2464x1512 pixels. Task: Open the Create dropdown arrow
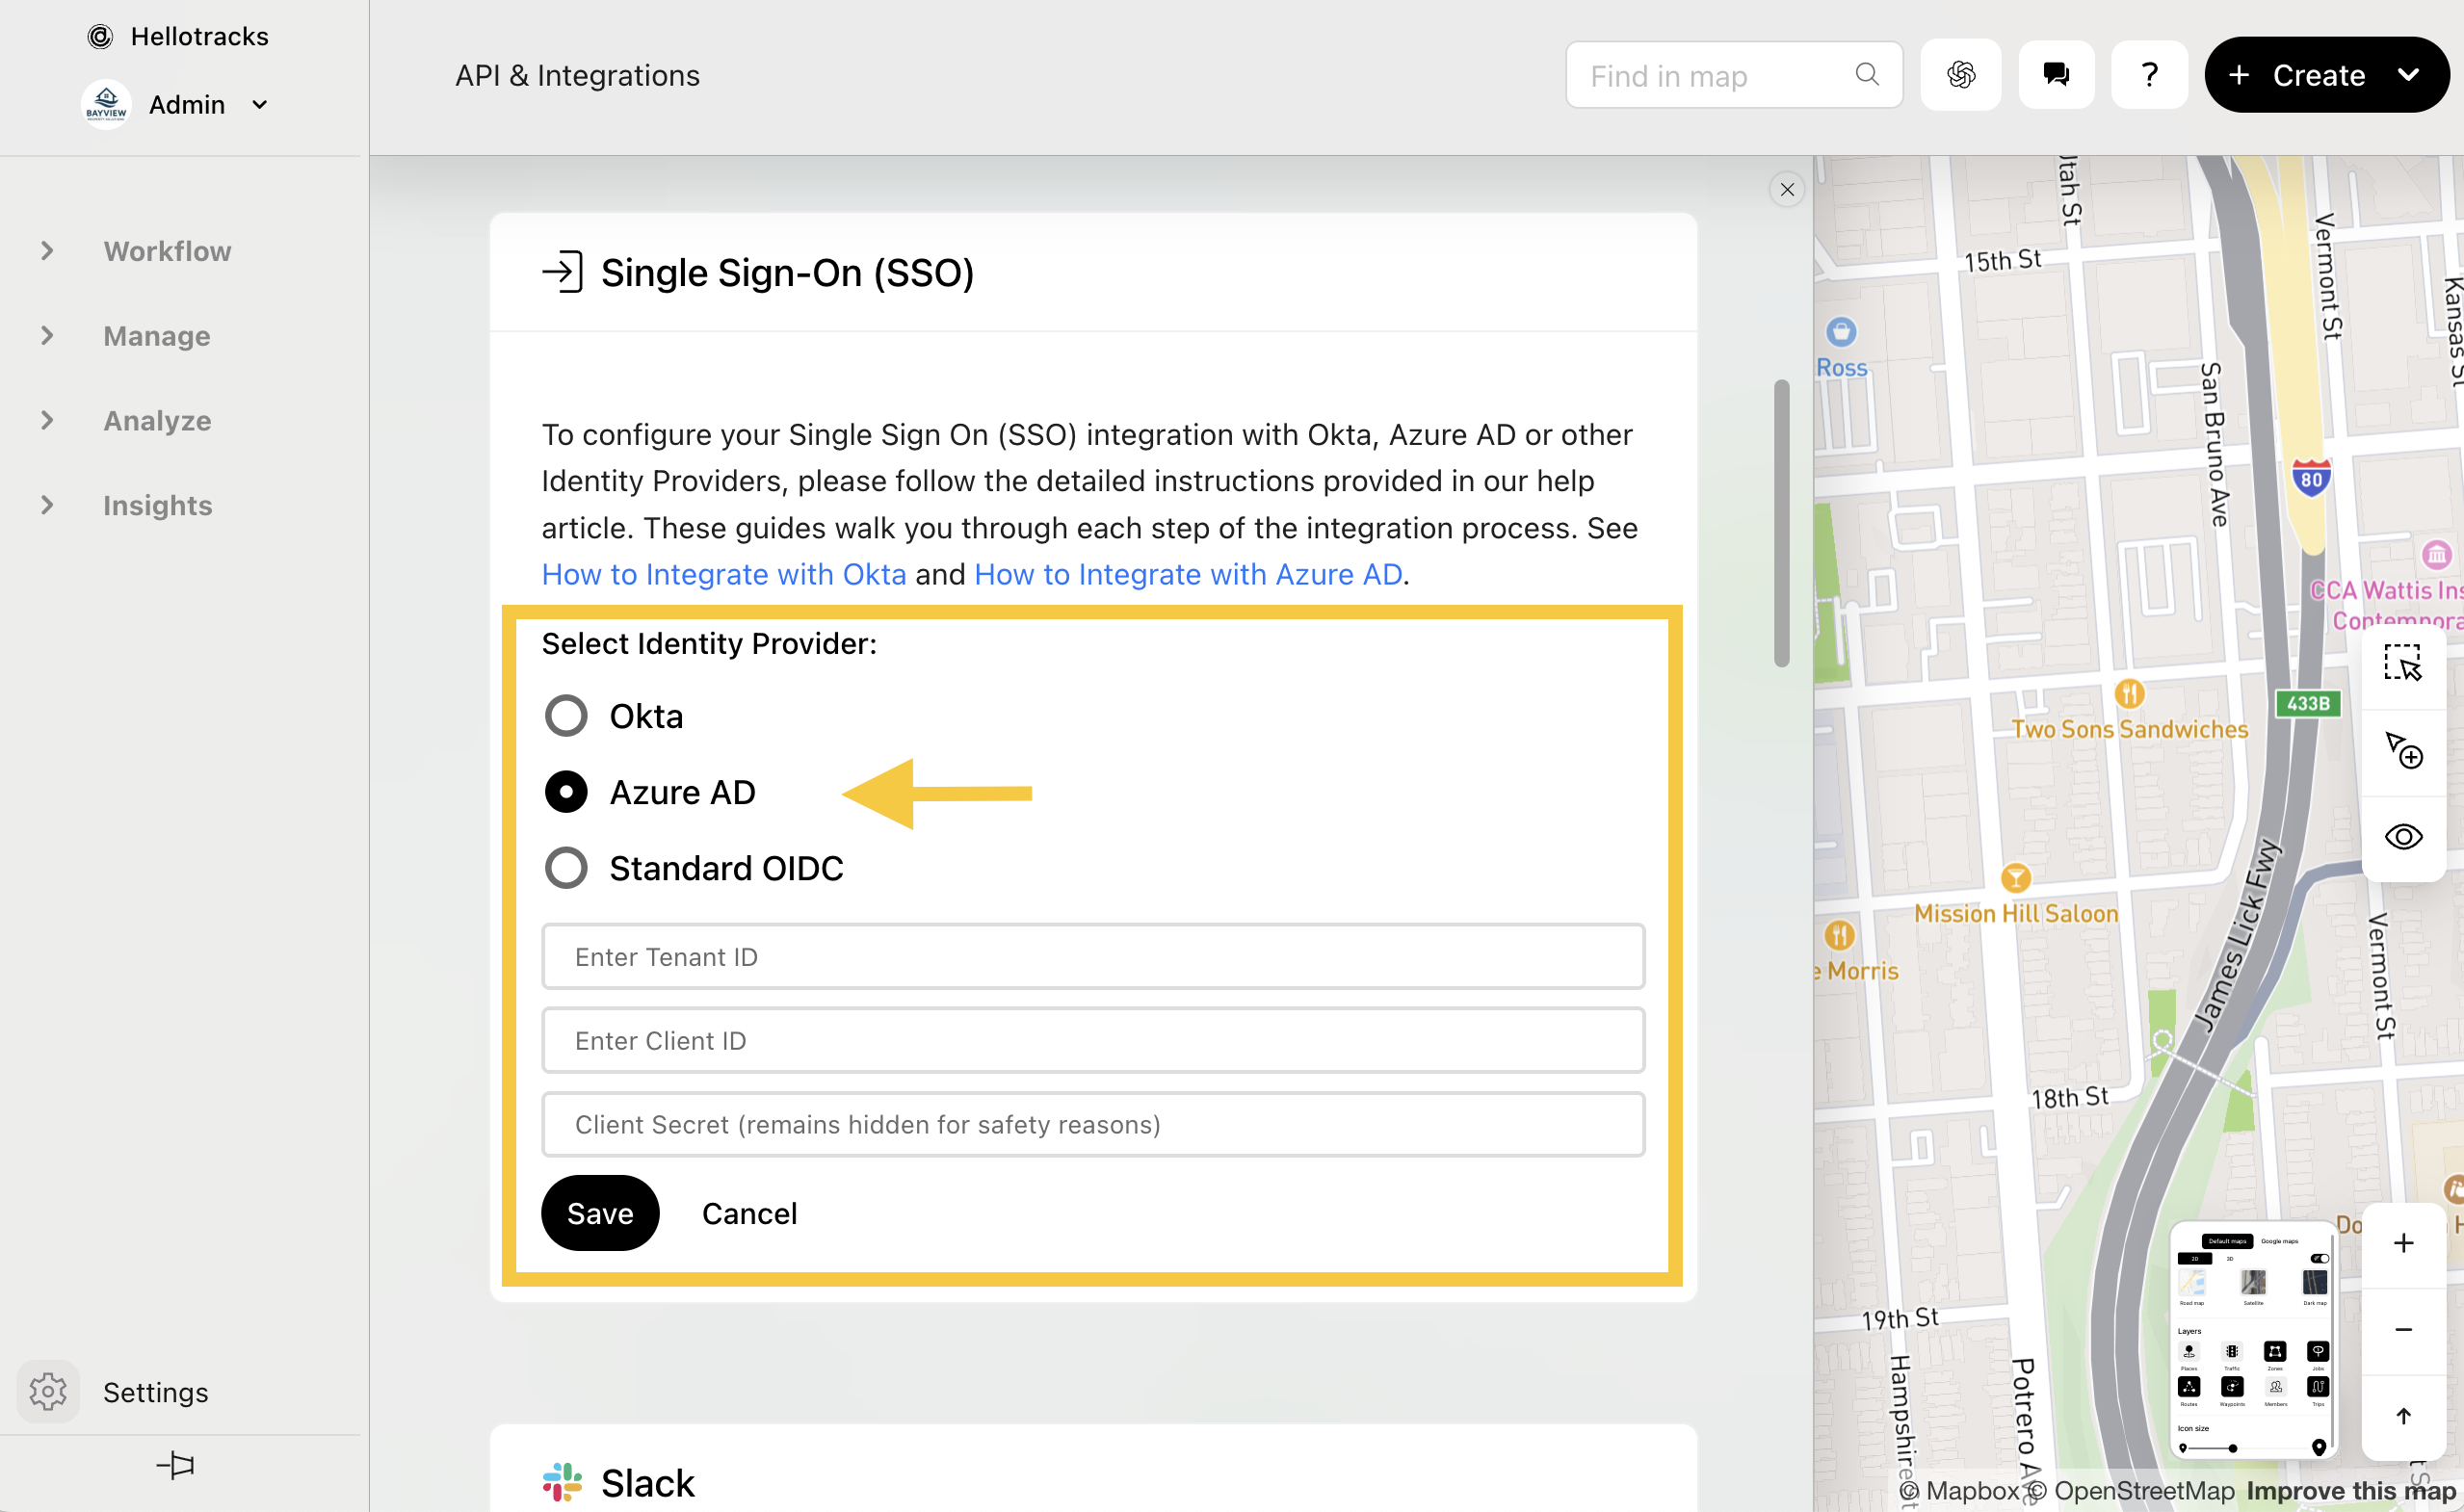click(2409, 74)
